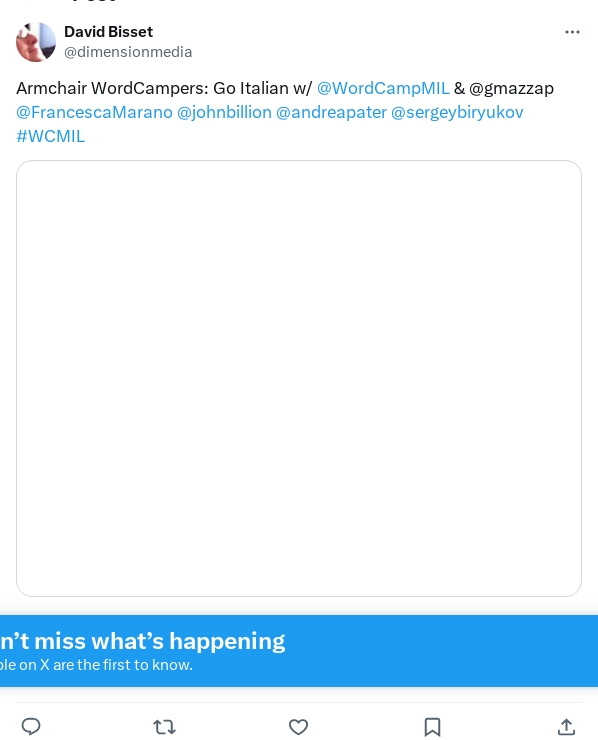This screenshot has width=598, height=740.
Task: Repost this tweet via retweet icon
Action: click(x=165, y=727)
